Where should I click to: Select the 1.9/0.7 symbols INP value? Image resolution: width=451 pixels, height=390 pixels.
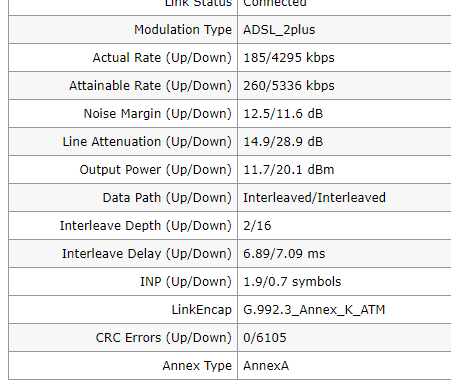[292, 282]
